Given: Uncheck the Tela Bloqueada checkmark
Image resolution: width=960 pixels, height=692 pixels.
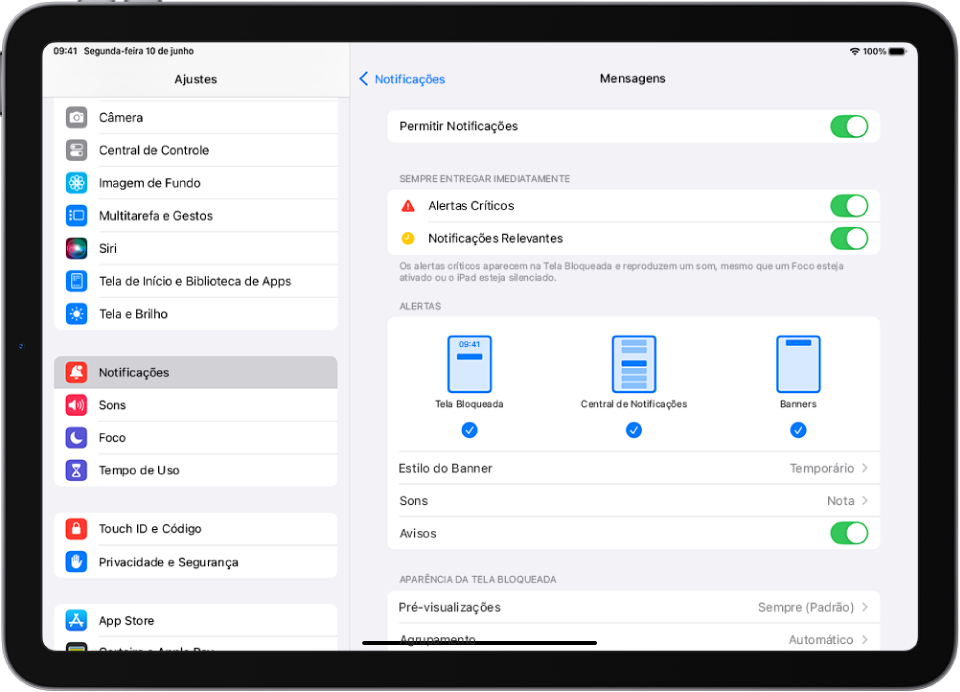Looking at the screenshot, I should pos(470,431).
